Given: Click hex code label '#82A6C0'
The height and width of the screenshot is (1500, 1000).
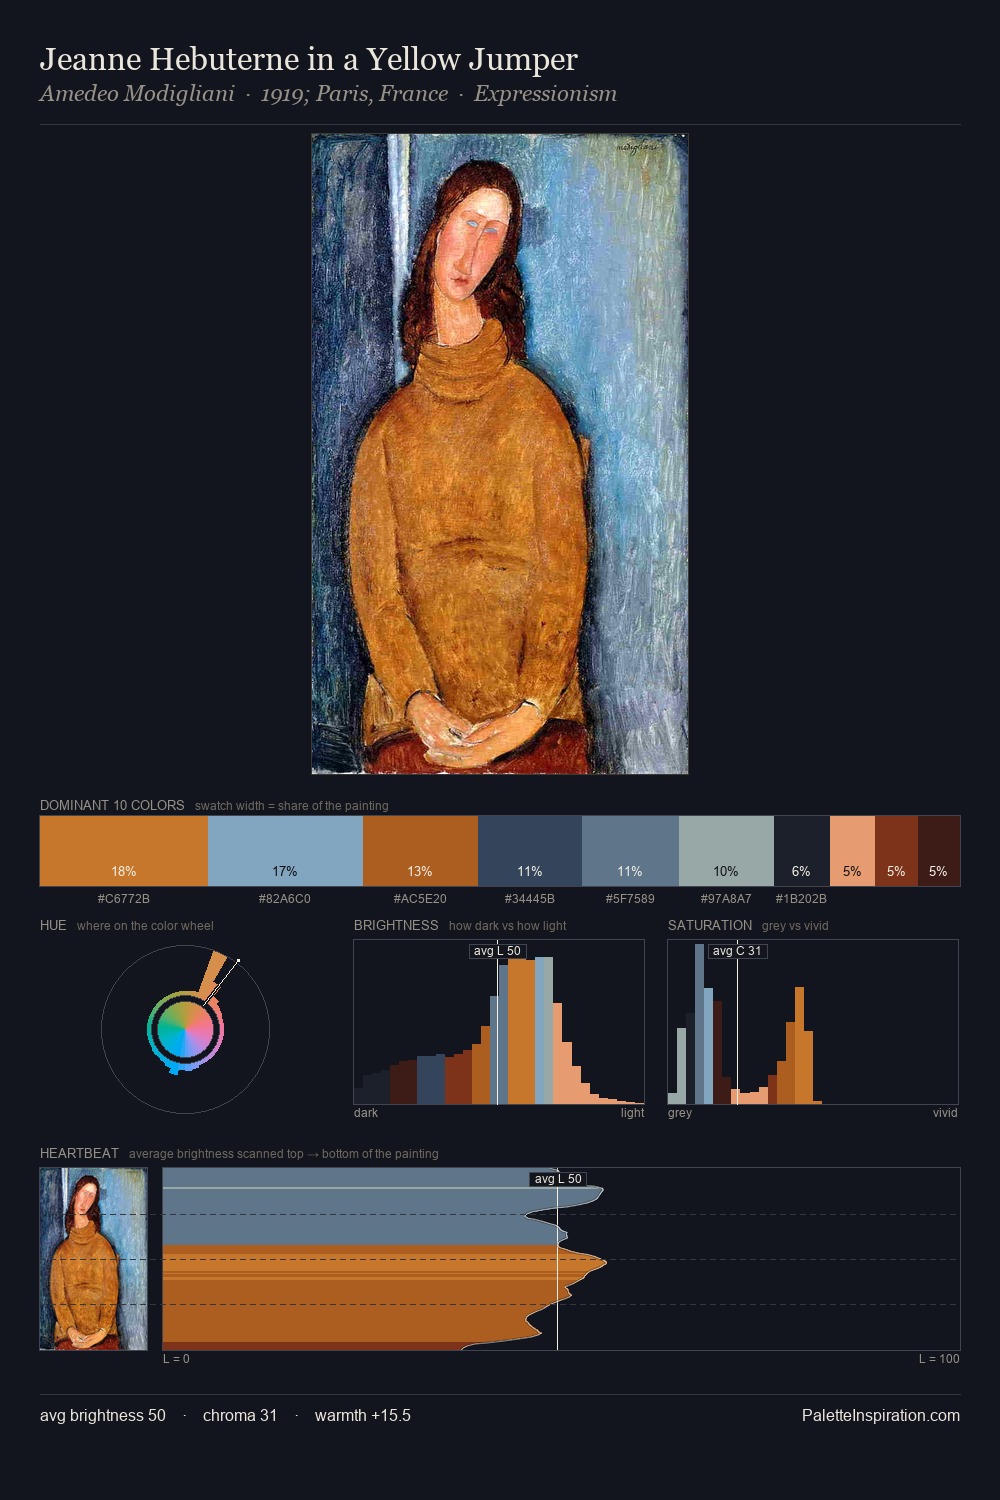Looking at the screenshot, I should [x=285, y=898].
